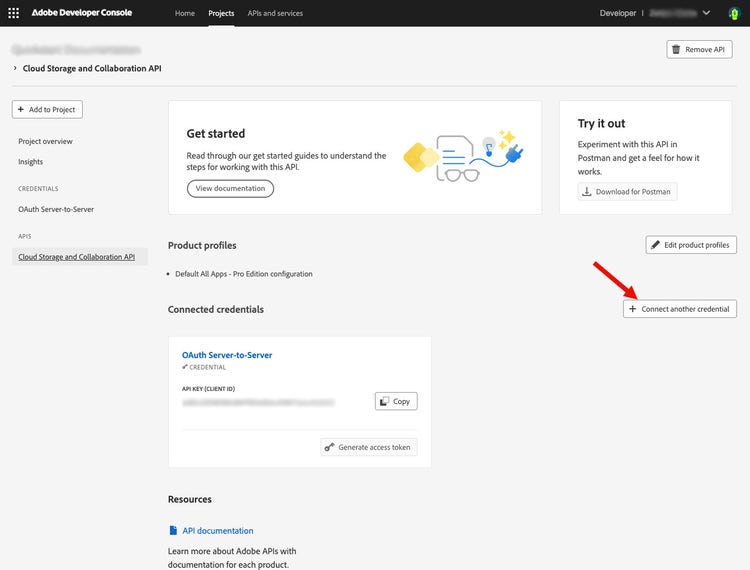Click the trash icon in Remove API
Screen dimensions: 750x570
pyautogui.click(x=677, y=49)
